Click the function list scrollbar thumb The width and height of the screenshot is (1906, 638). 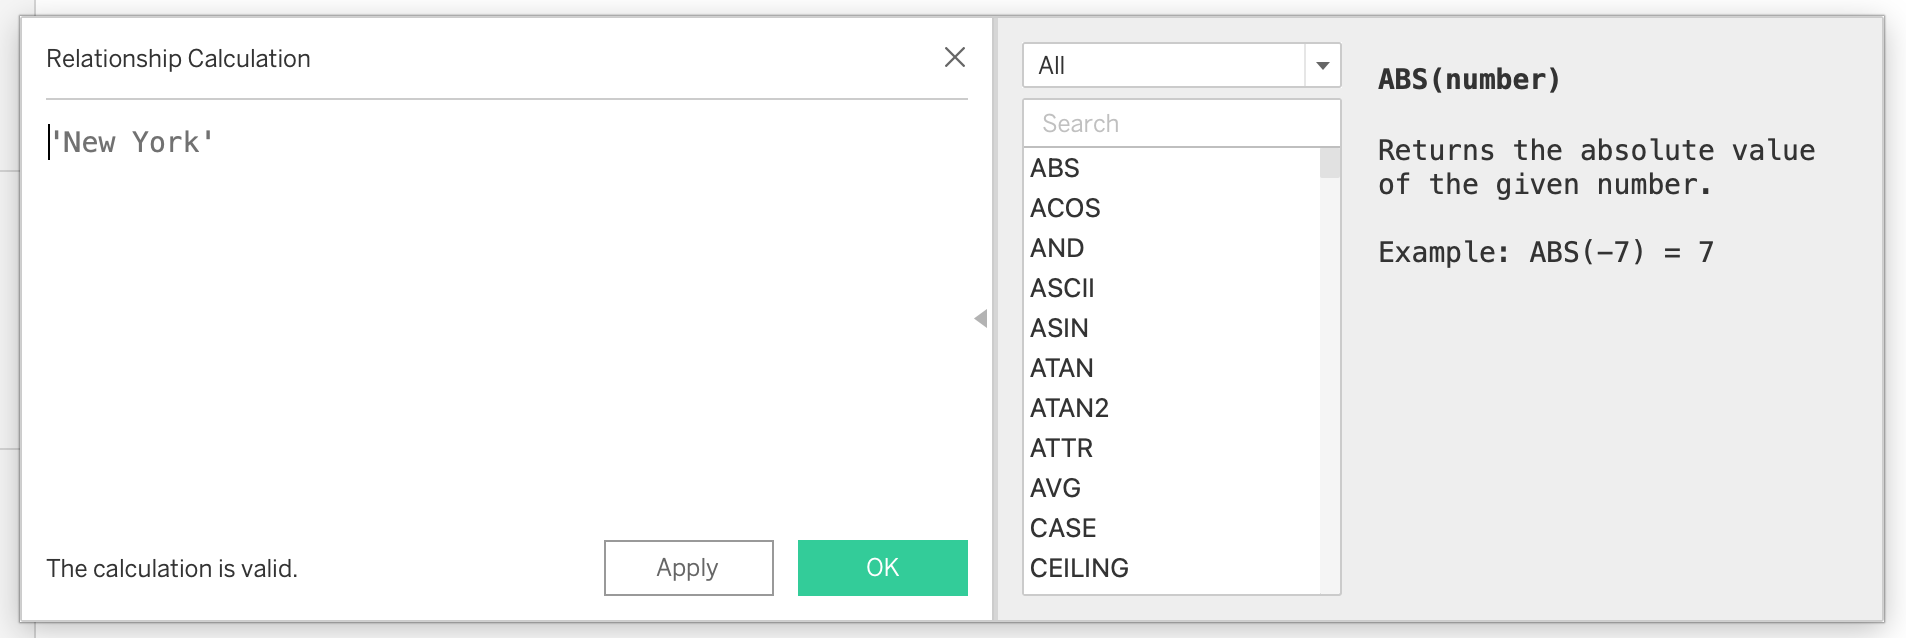1329,163
